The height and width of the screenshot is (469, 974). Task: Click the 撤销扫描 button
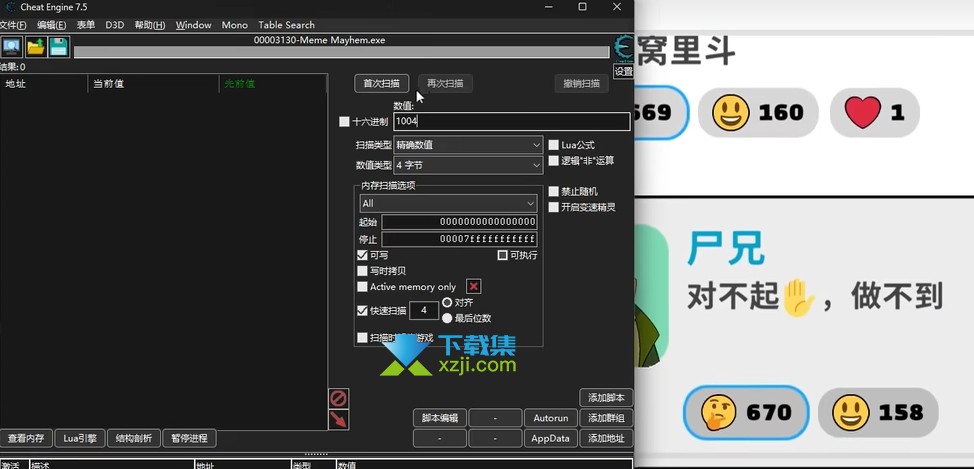(581, 83)
